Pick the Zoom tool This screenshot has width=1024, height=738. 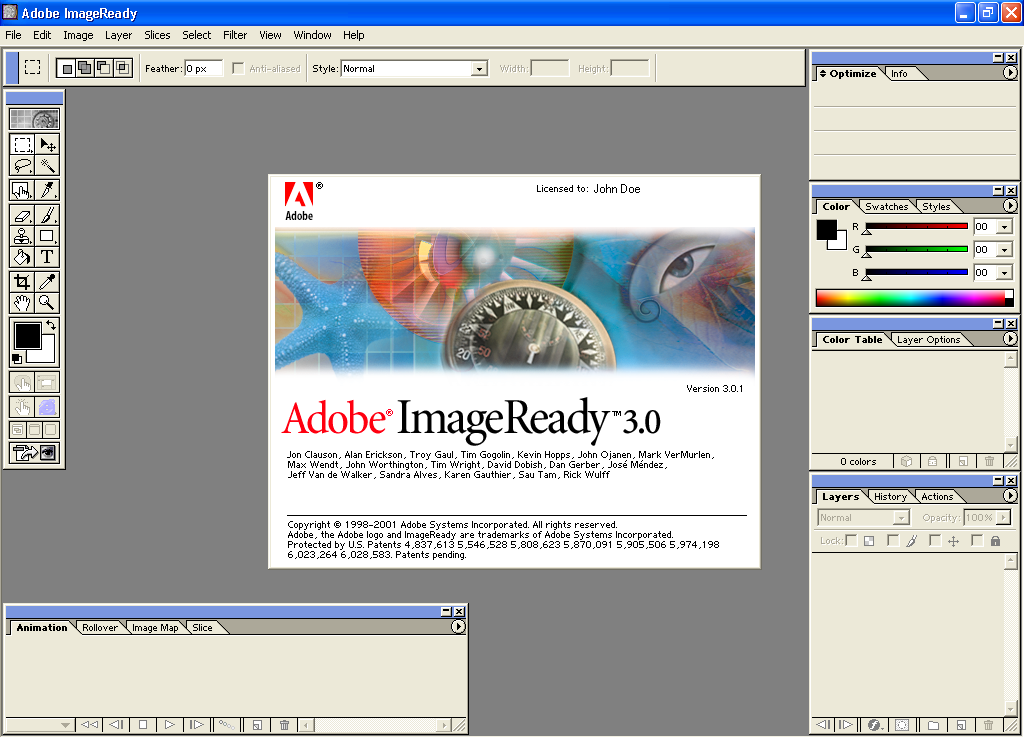(47, 302)
